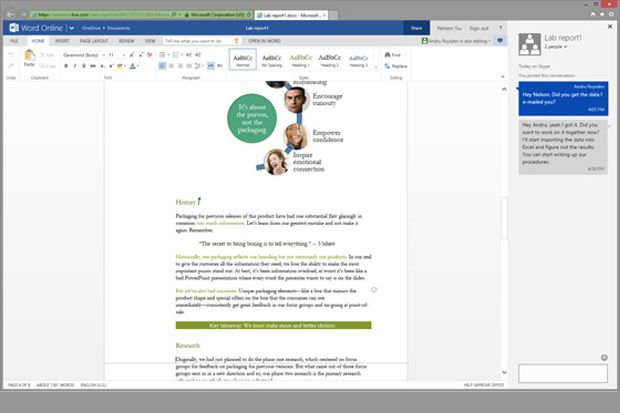This screenshot has width=620, height=413.
Task: Click browser Favorites star icon
Action: (602, 14)
